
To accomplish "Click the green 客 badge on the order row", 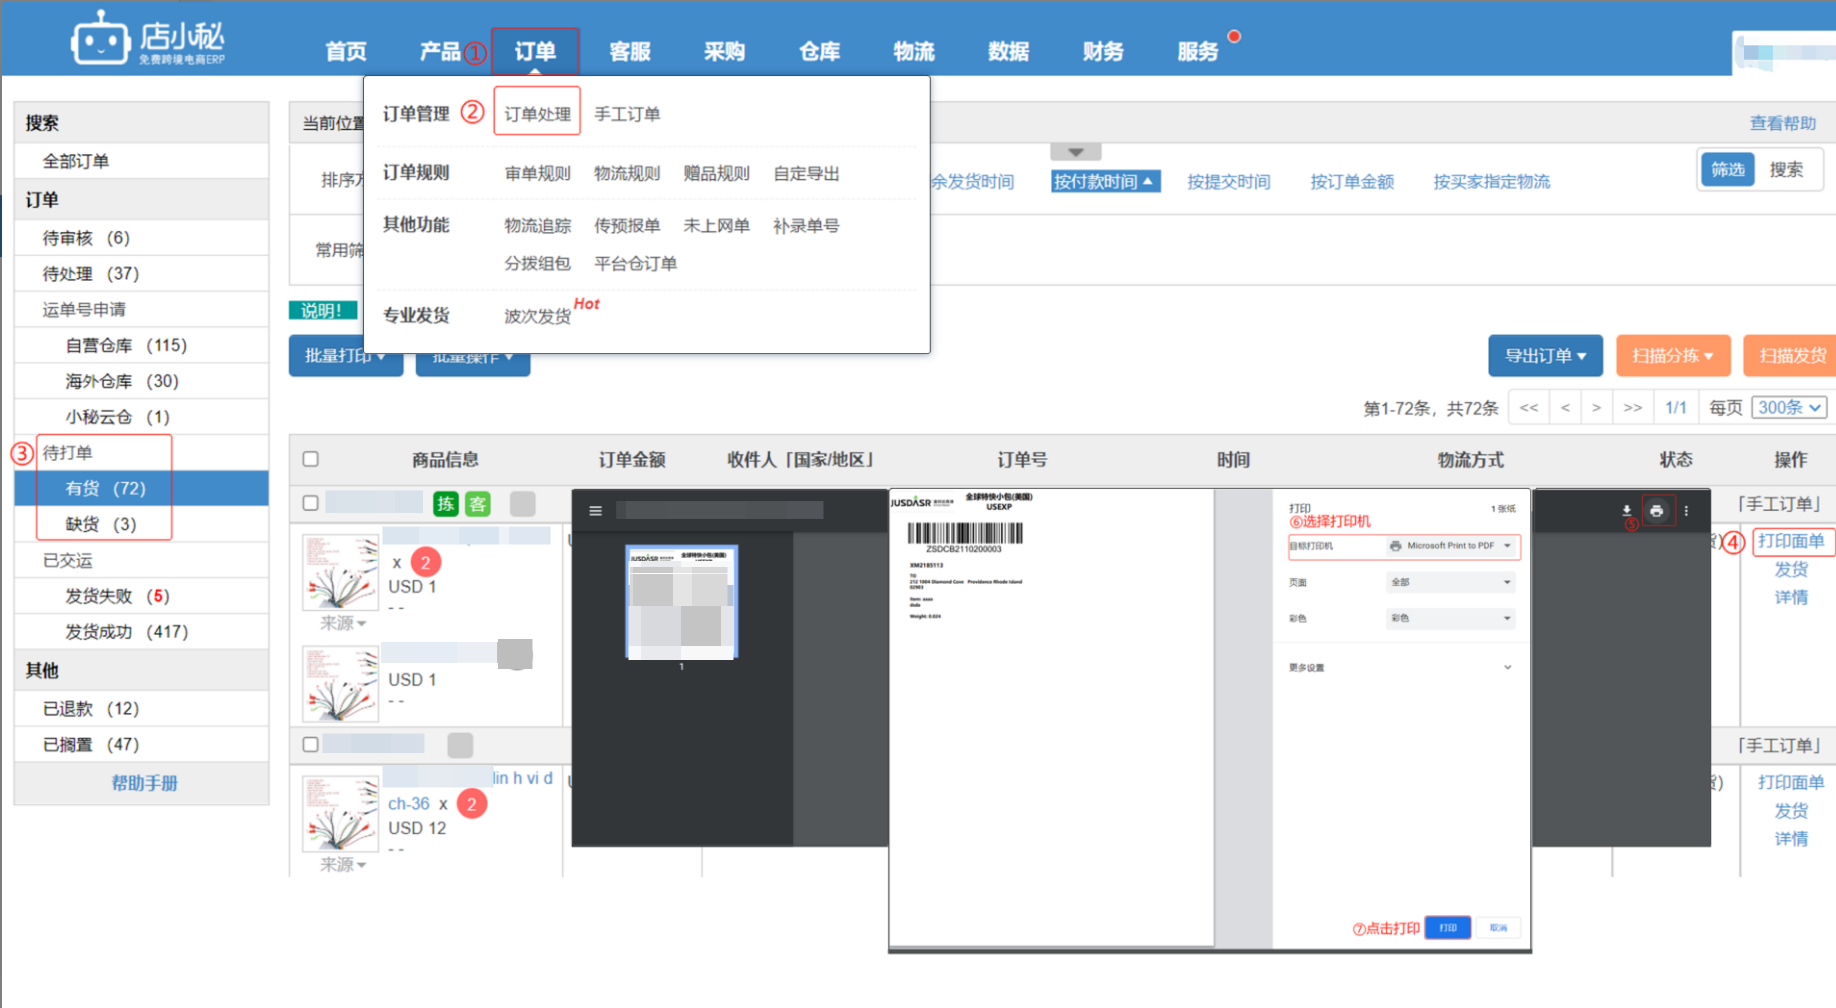I will coord(478,504).
